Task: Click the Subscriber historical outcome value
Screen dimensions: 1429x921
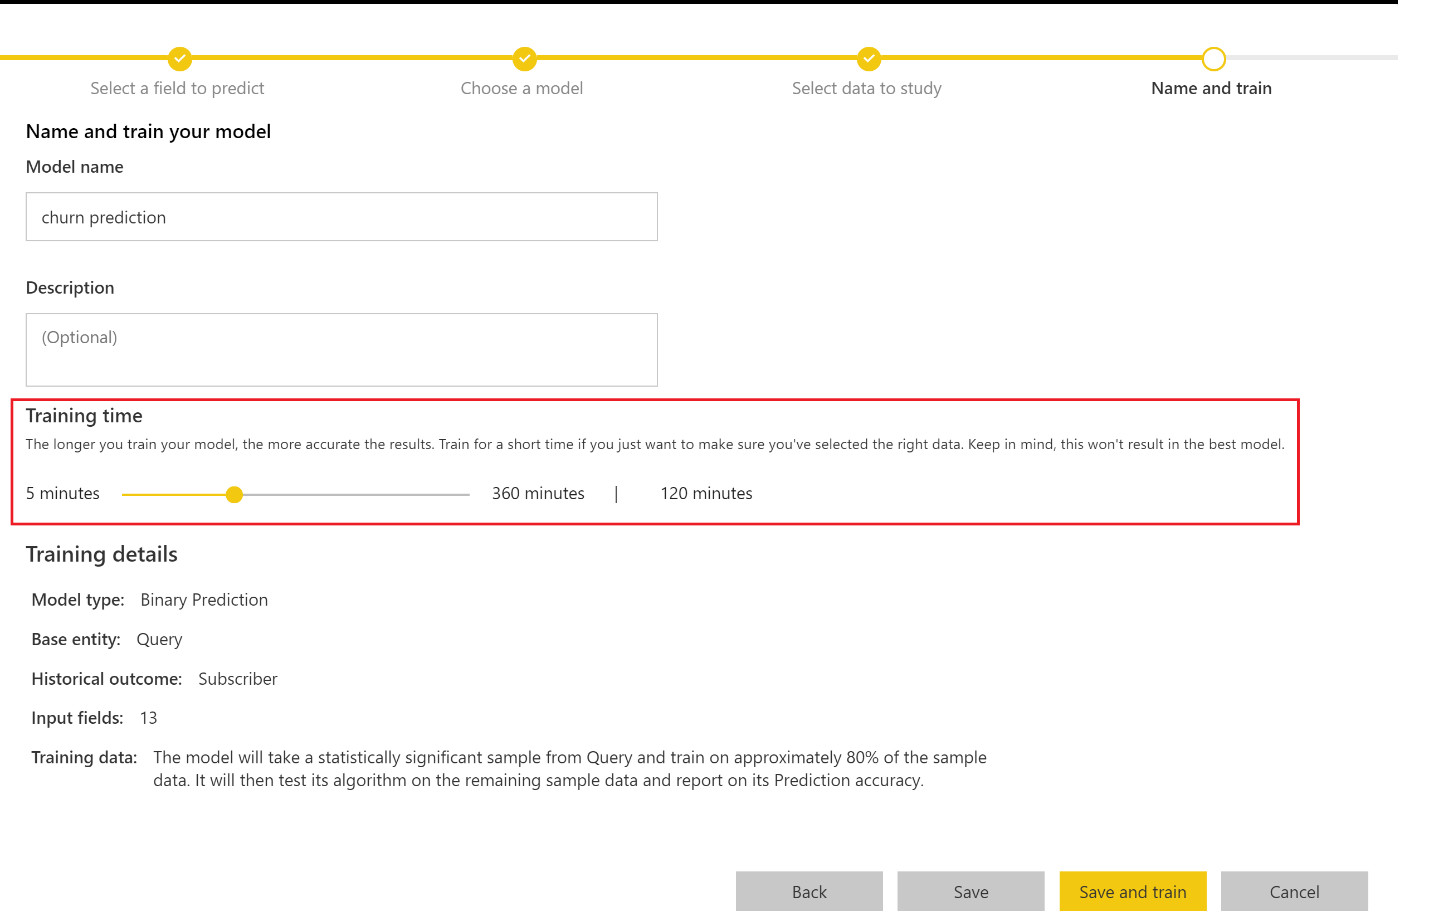Action: coord(238,679)
